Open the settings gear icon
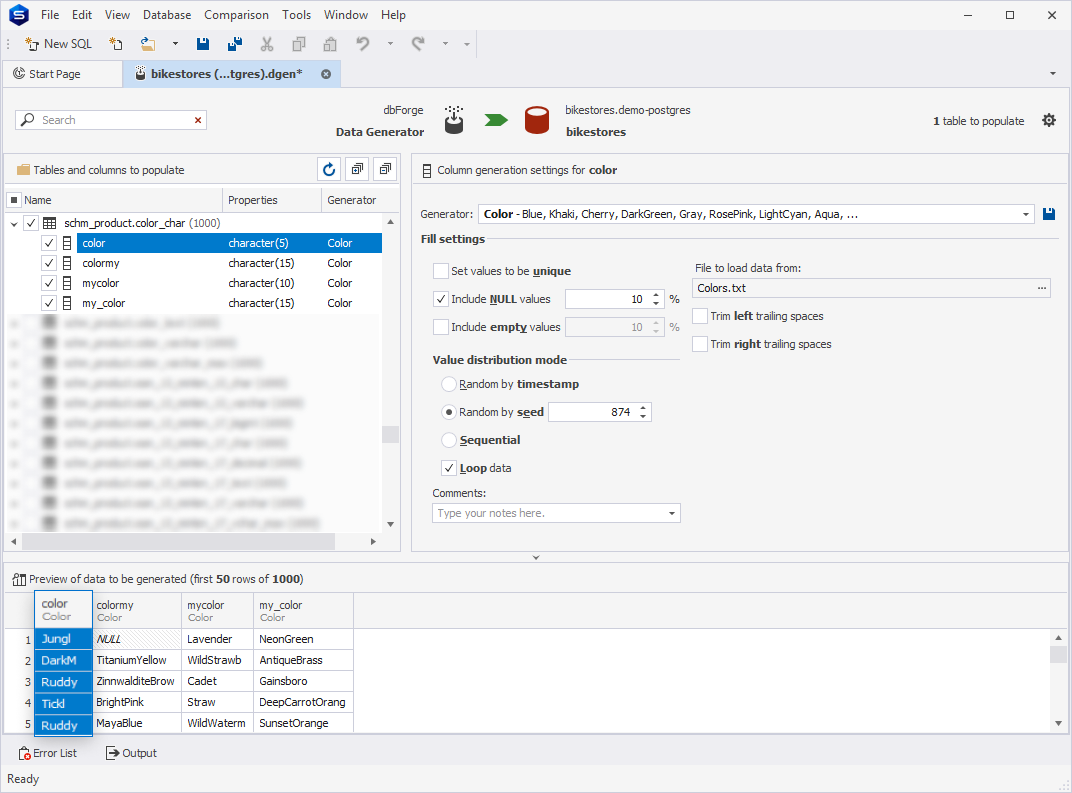The width and height of the screenshot is (1072, 793). click(1048, 120)
